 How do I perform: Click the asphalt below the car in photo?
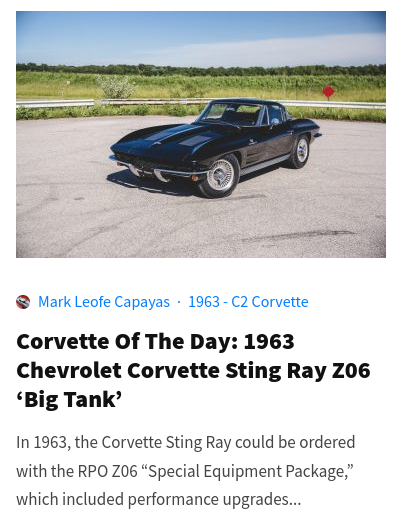pyautogui.click(x=200, y=227)
